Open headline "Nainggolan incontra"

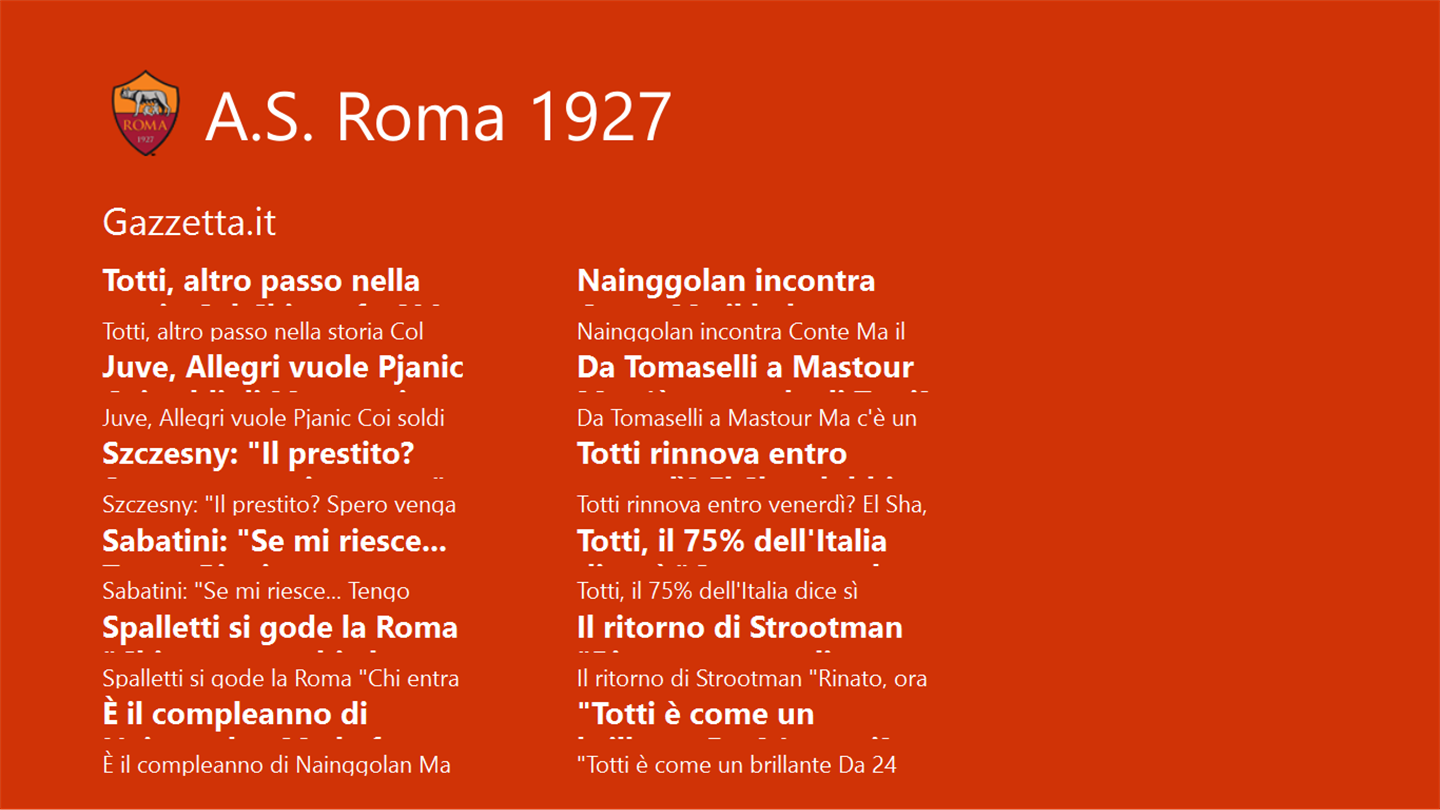pyautogui.click(x=726, y=281)
